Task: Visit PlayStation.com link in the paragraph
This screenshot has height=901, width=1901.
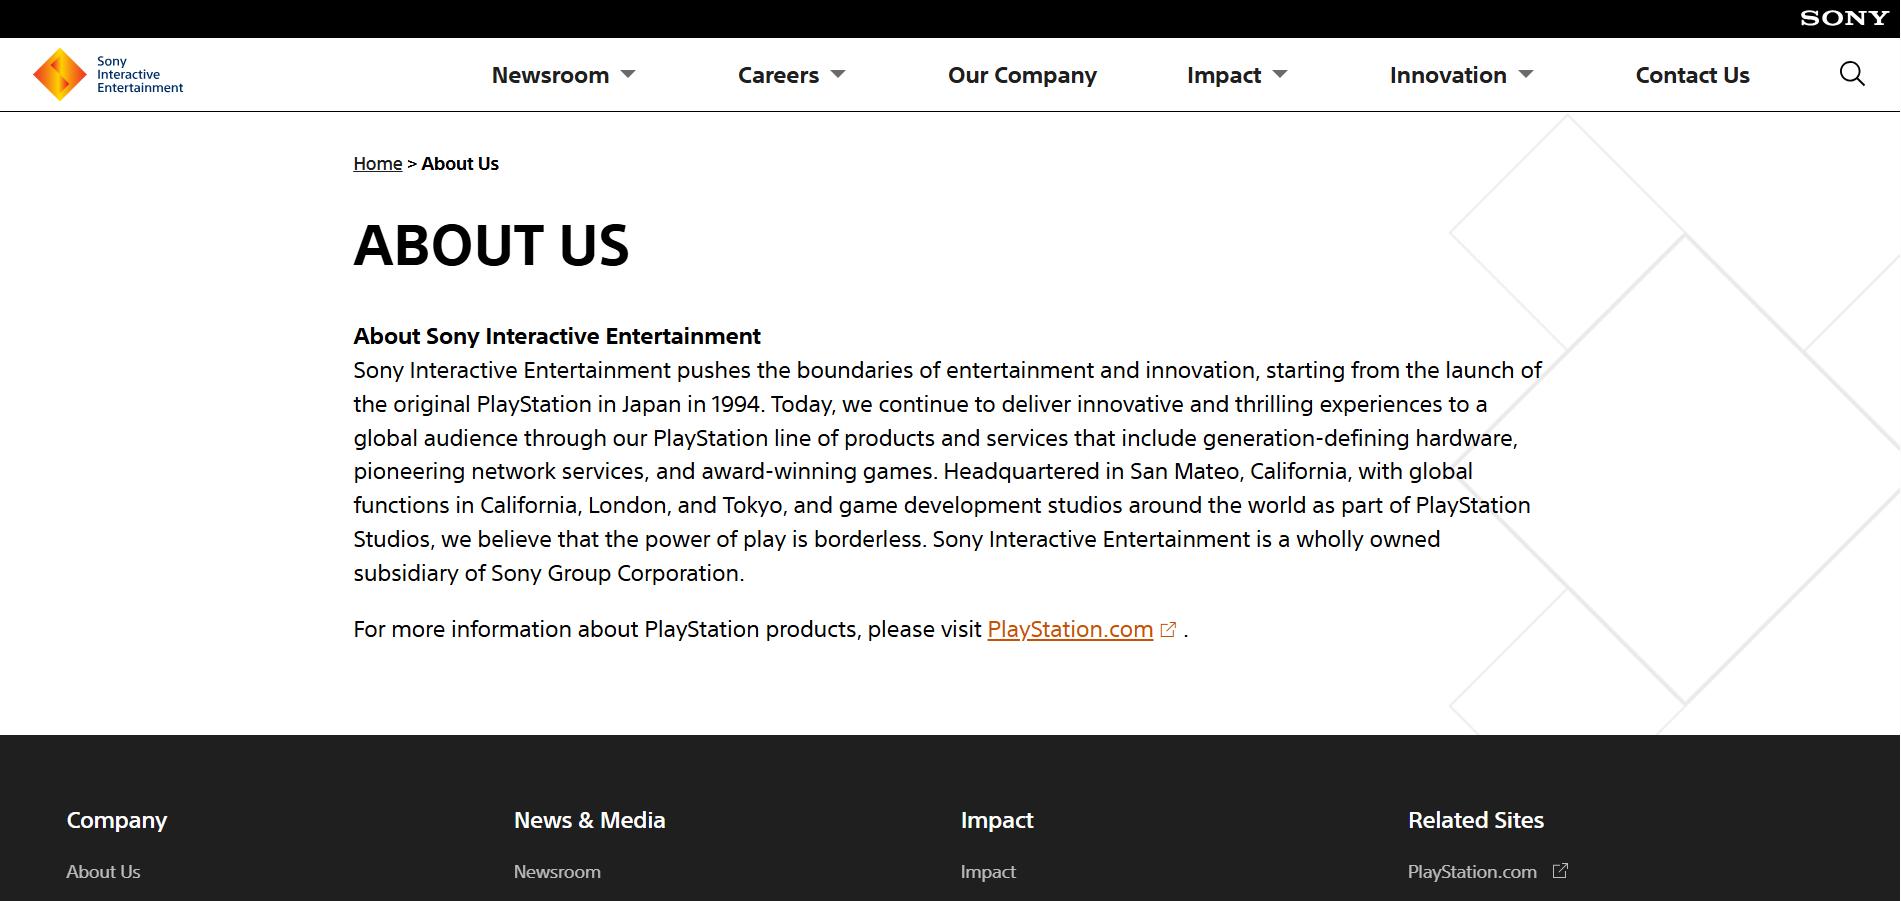Action: (x=1070, y=630)
